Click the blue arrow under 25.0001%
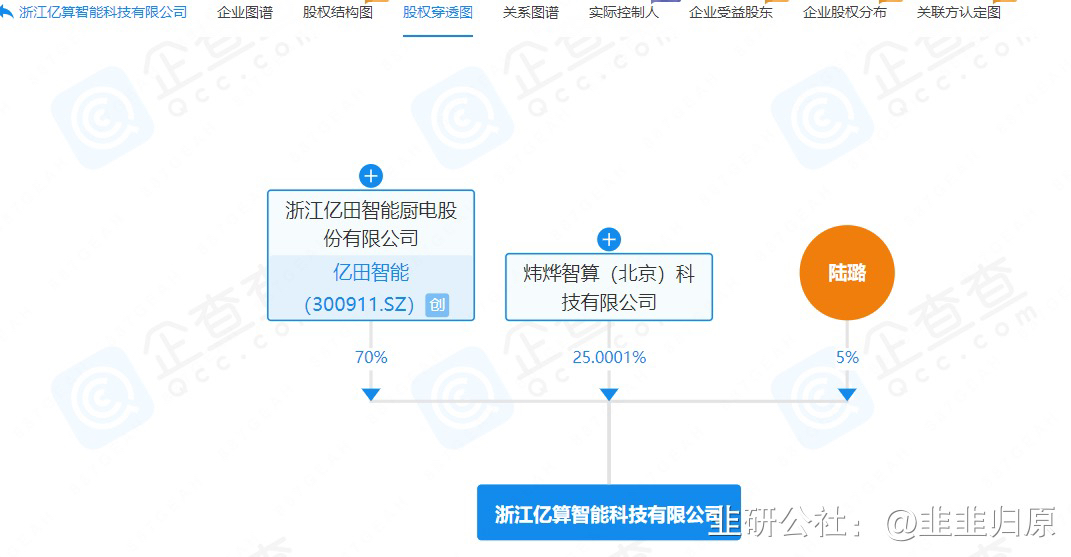 tap(609, 394)
